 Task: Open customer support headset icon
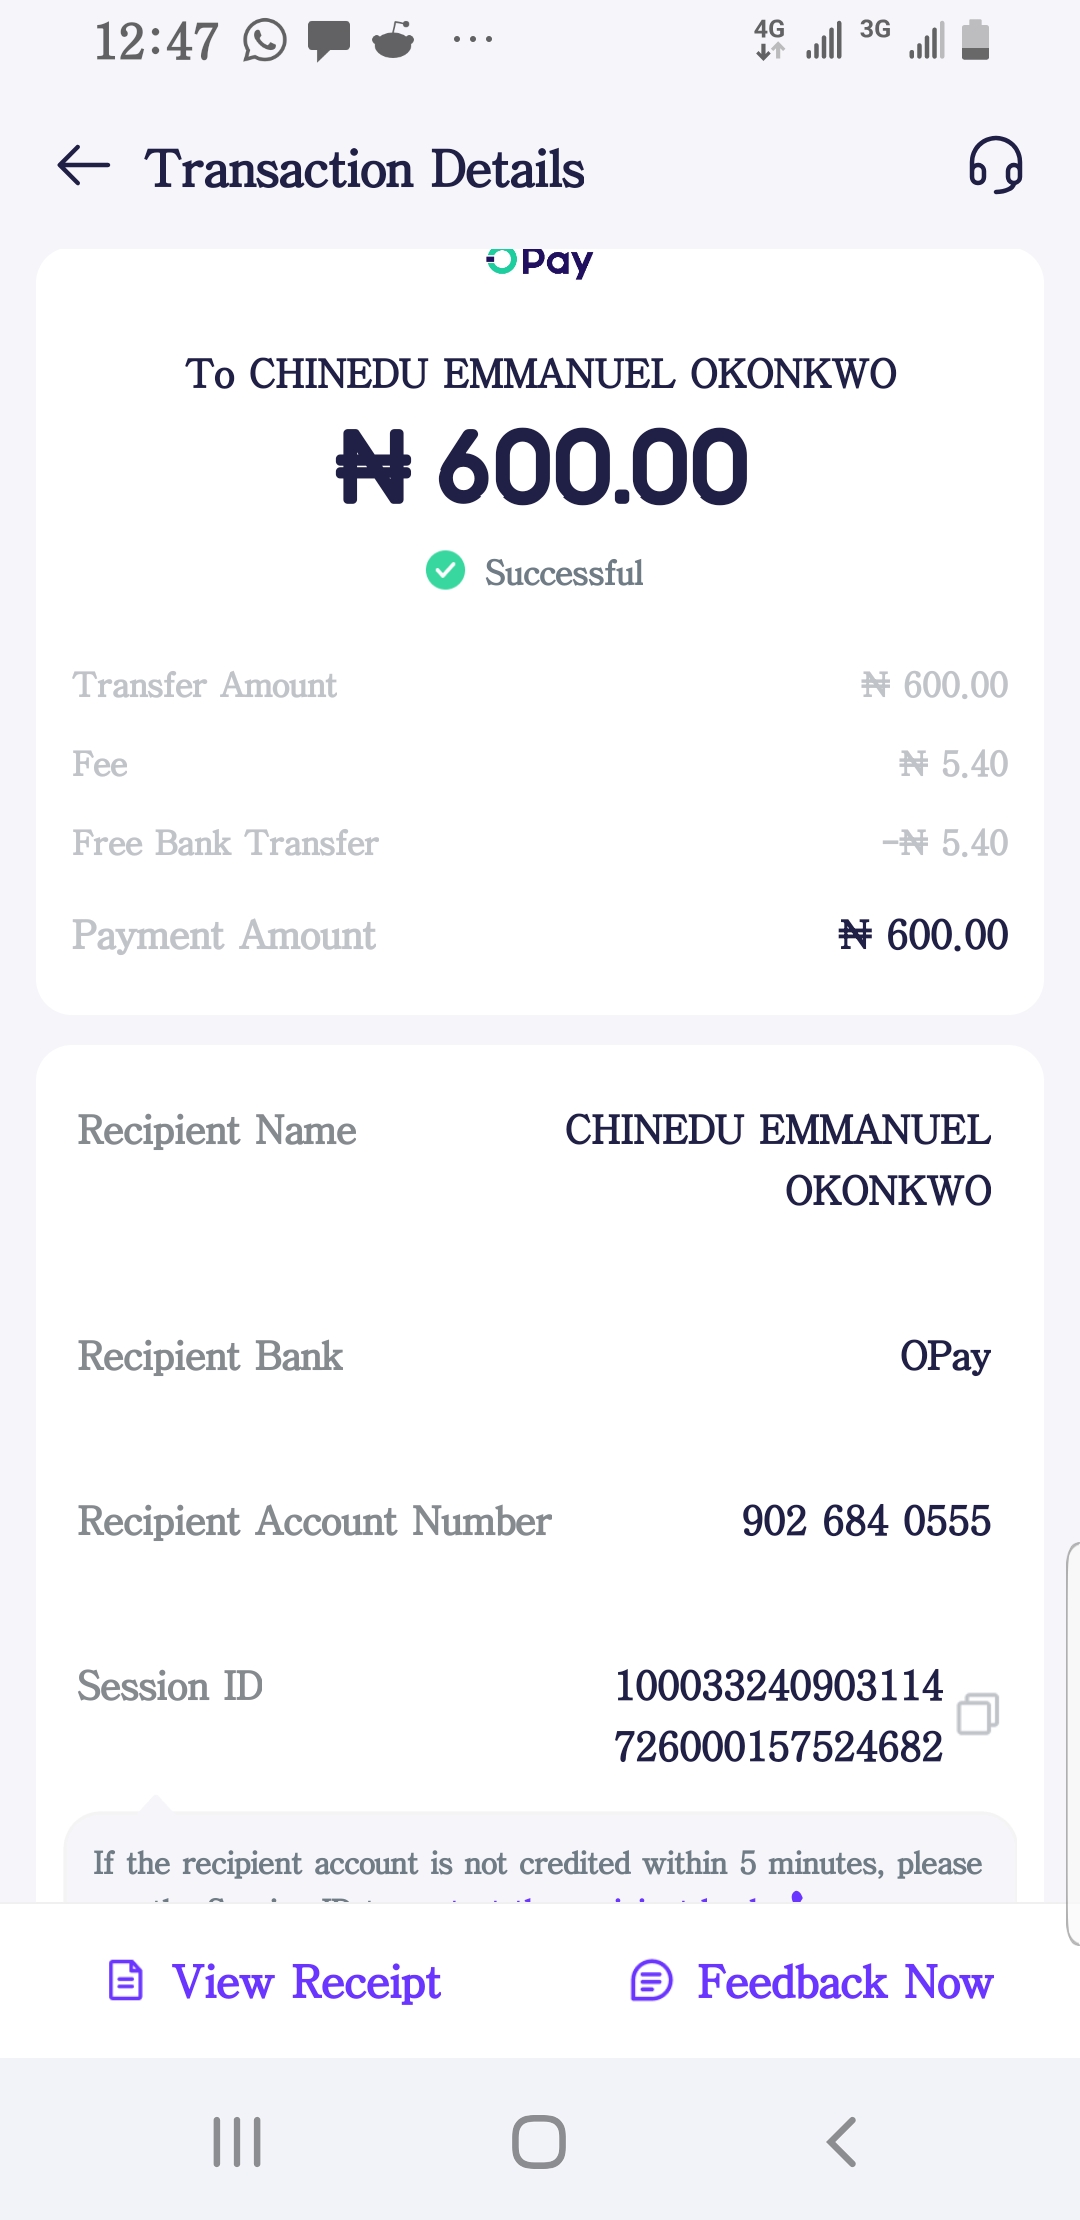995,166
